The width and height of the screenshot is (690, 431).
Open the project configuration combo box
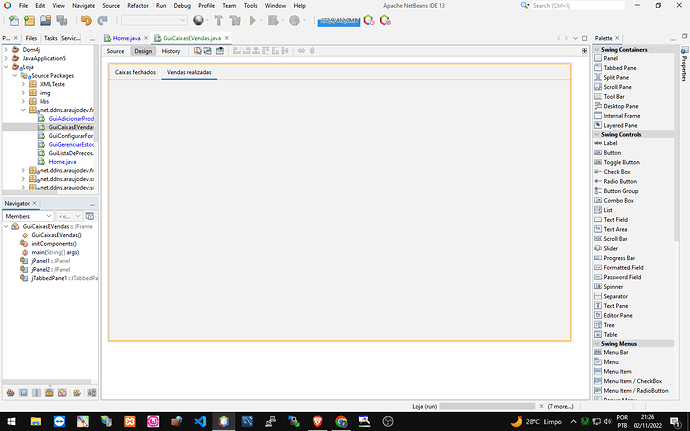tap(154, 20)
